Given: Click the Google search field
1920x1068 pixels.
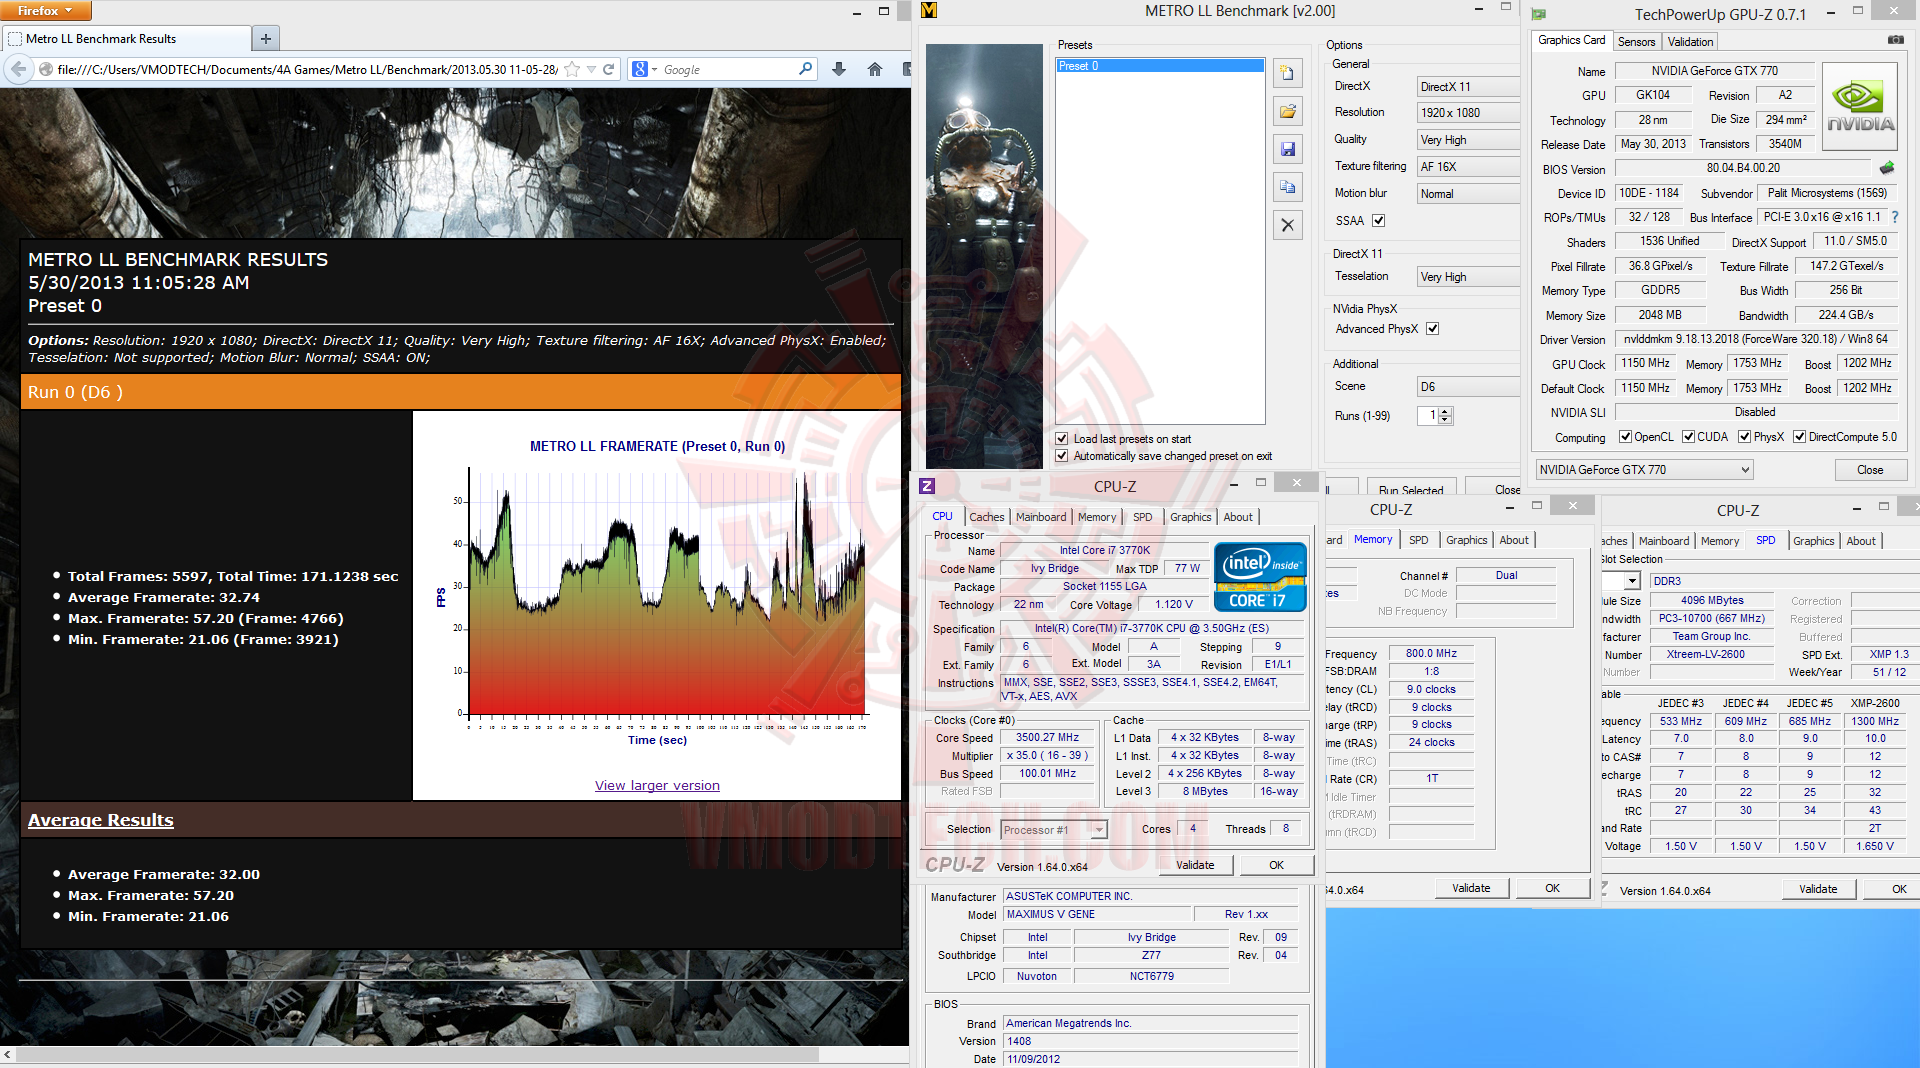Looking at the screenshot, I should click(728, 69).
